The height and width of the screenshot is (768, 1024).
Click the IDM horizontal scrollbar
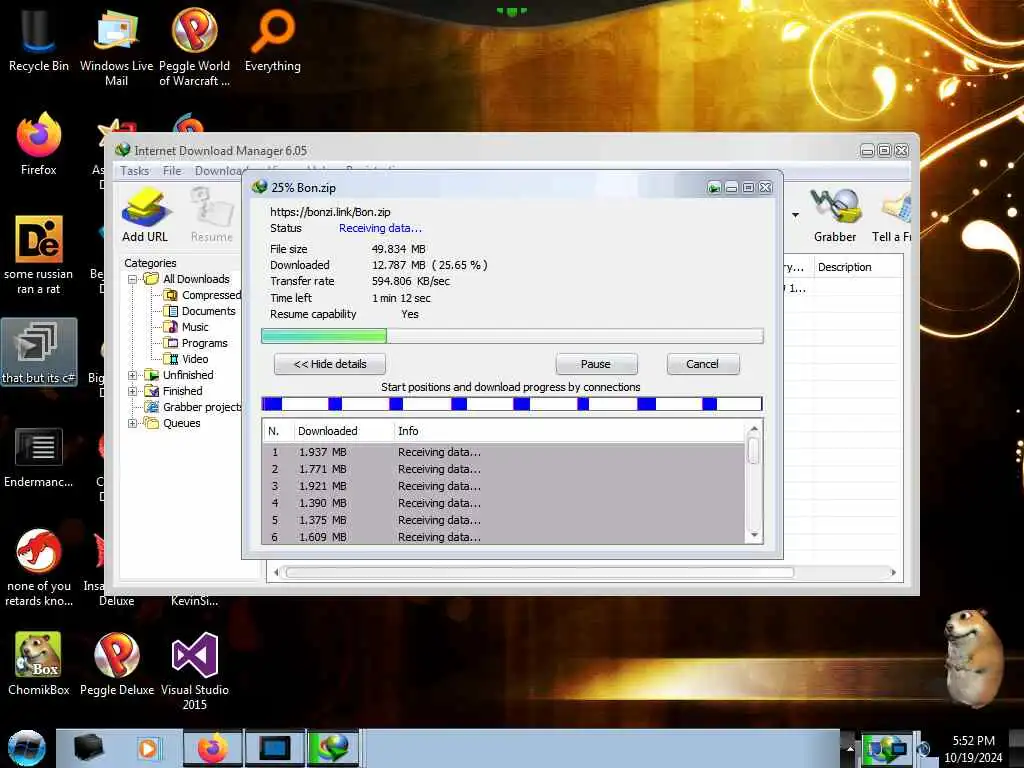pos(539,572)
